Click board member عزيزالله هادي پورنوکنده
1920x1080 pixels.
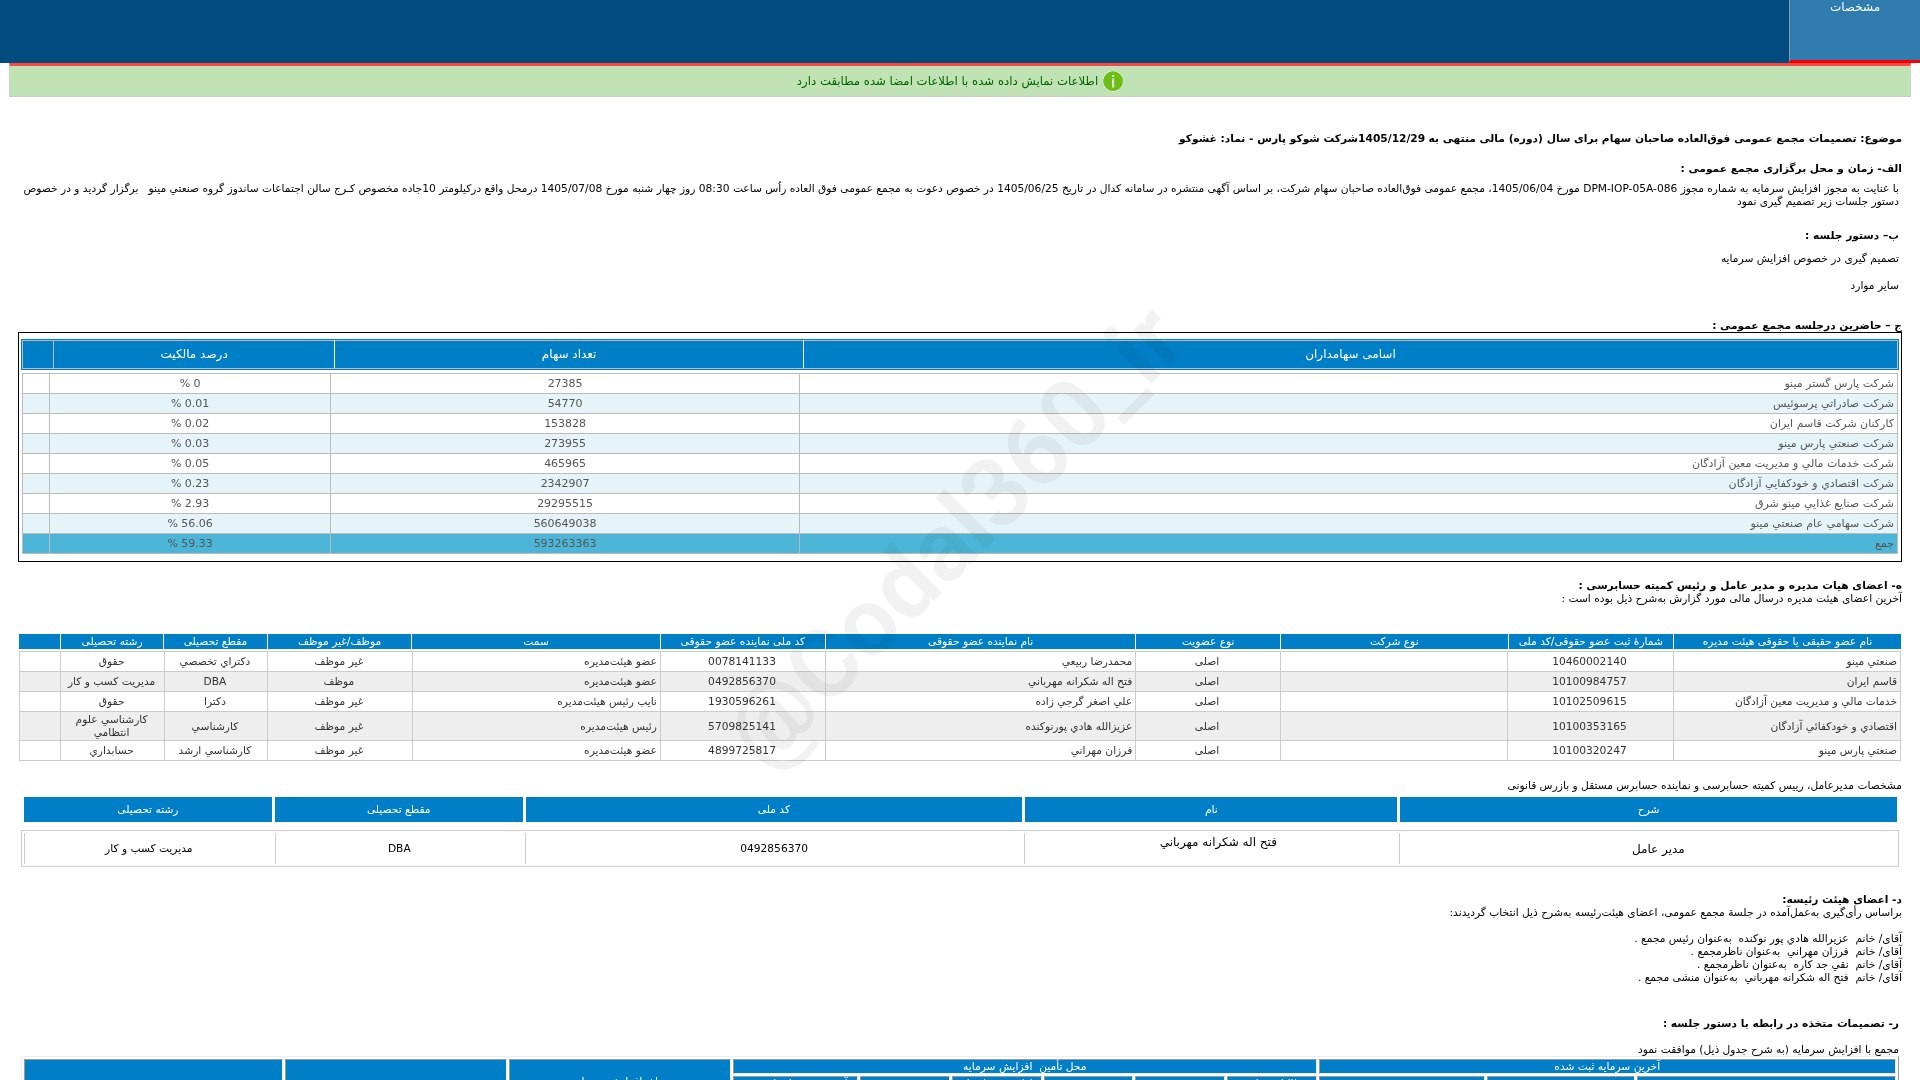pyautogui.click(x=1079, y=726)
